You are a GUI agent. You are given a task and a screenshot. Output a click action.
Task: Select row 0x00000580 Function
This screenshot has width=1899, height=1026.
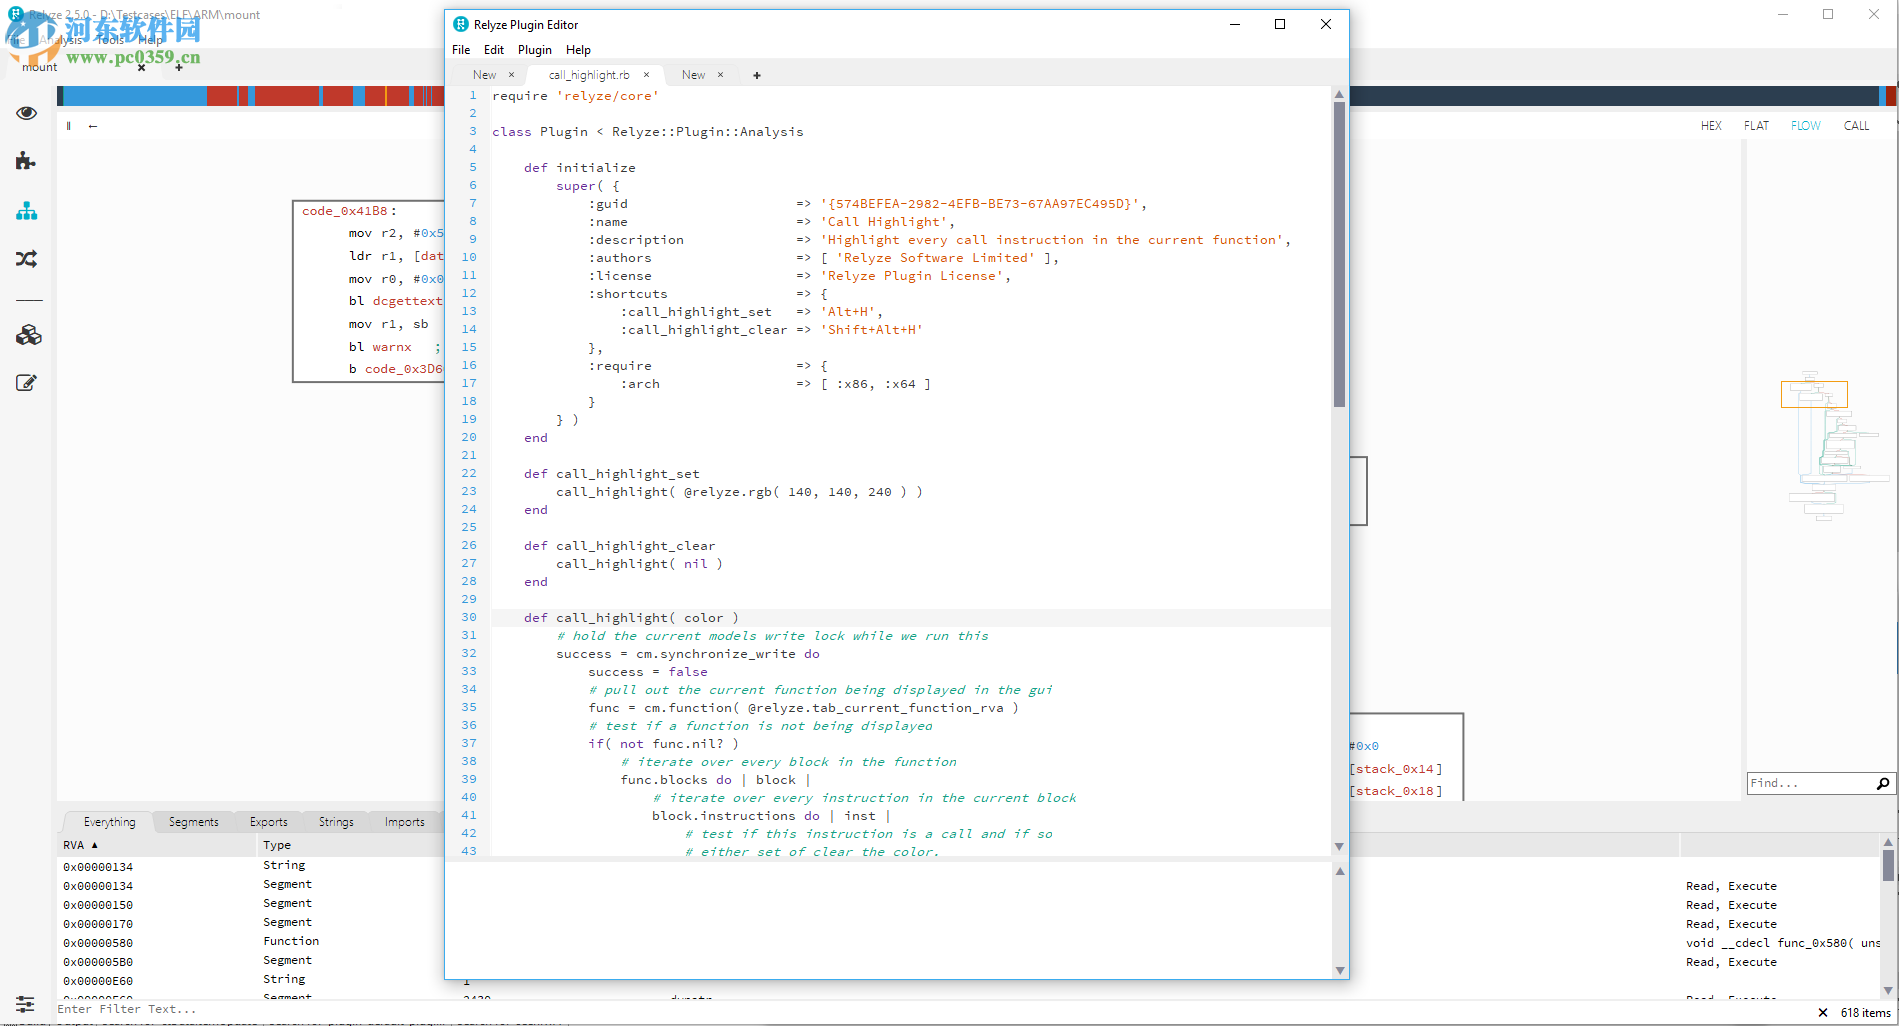[250, 942]
